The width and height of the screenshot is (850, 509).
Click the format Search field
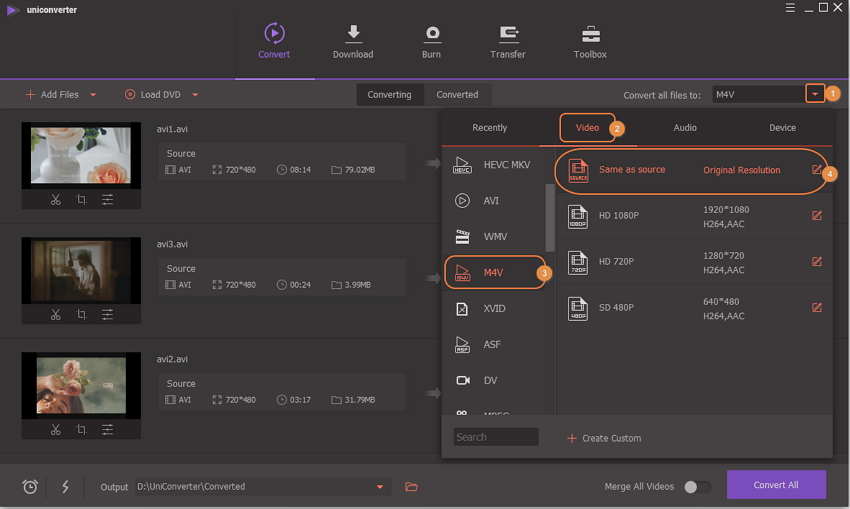pyautogui.click(x=496, y=437)
